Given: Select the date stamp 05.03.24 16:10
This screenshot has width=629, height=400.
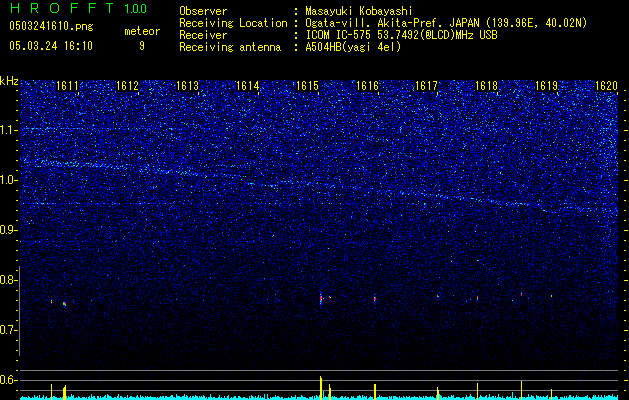Looking at the screenshot, I should (x=51, y=46).
